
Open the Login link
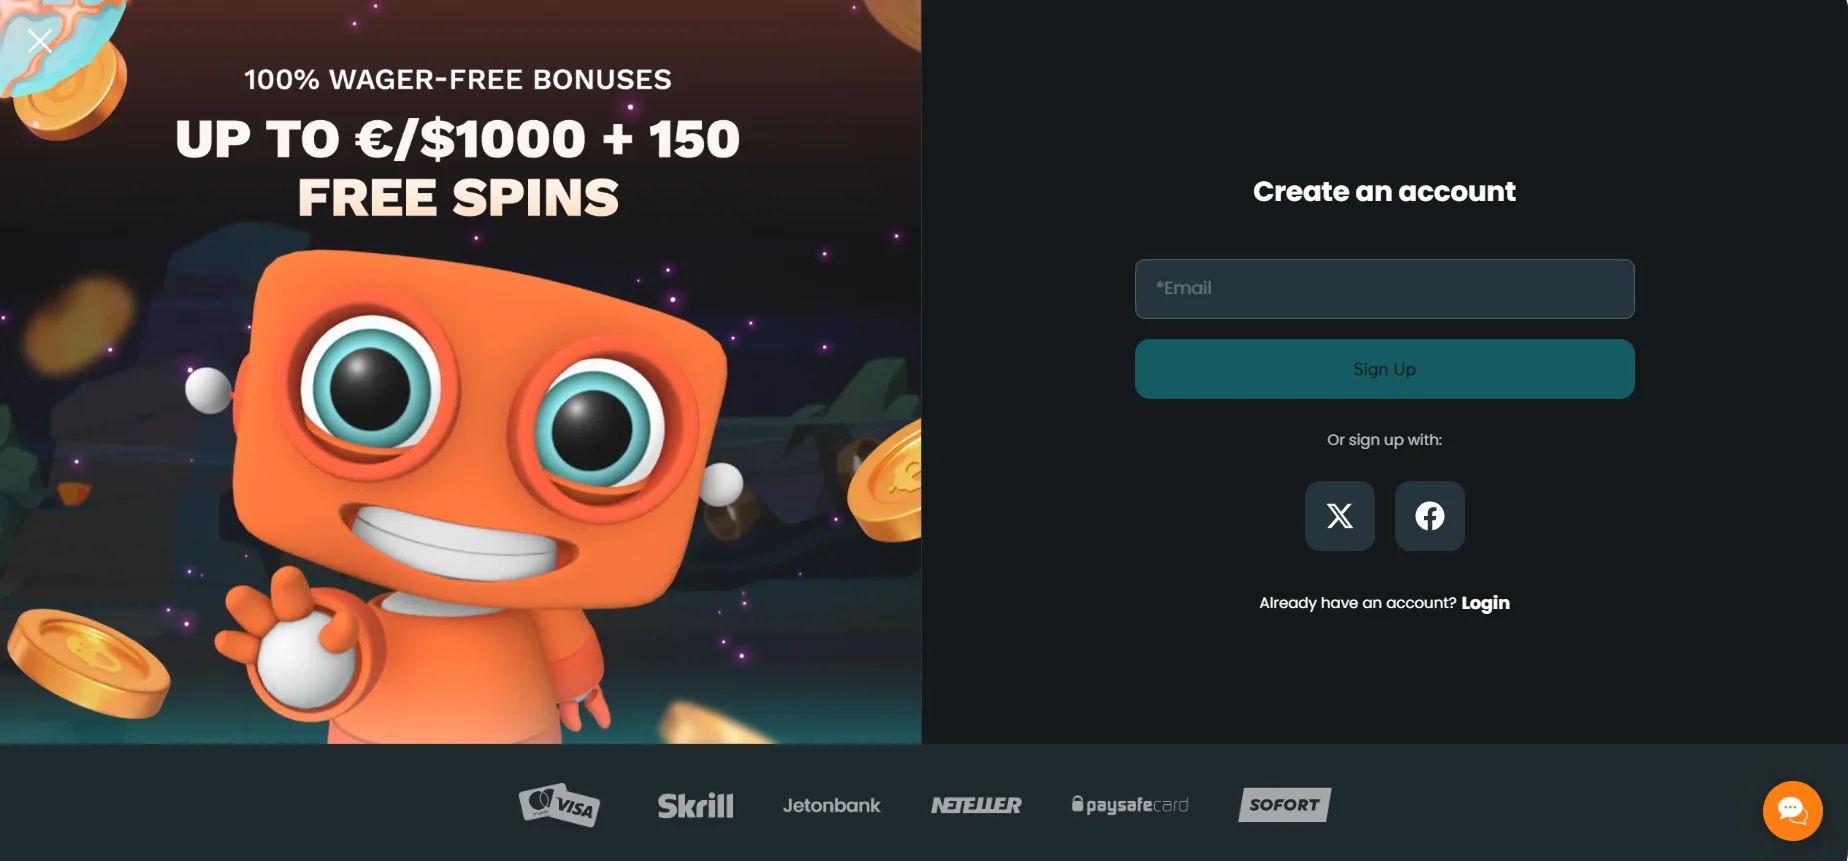(1485, 603)
